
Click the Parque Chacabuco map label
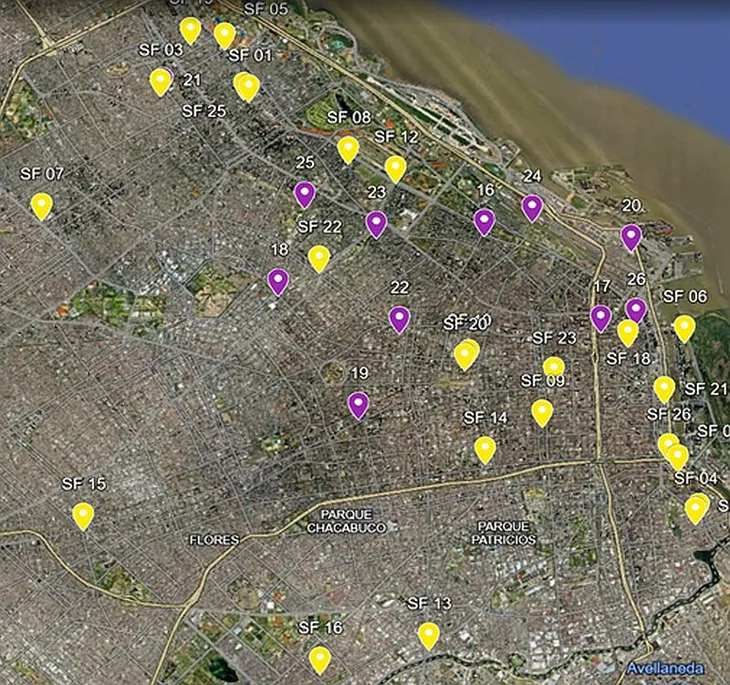click(x=339, y=521)
